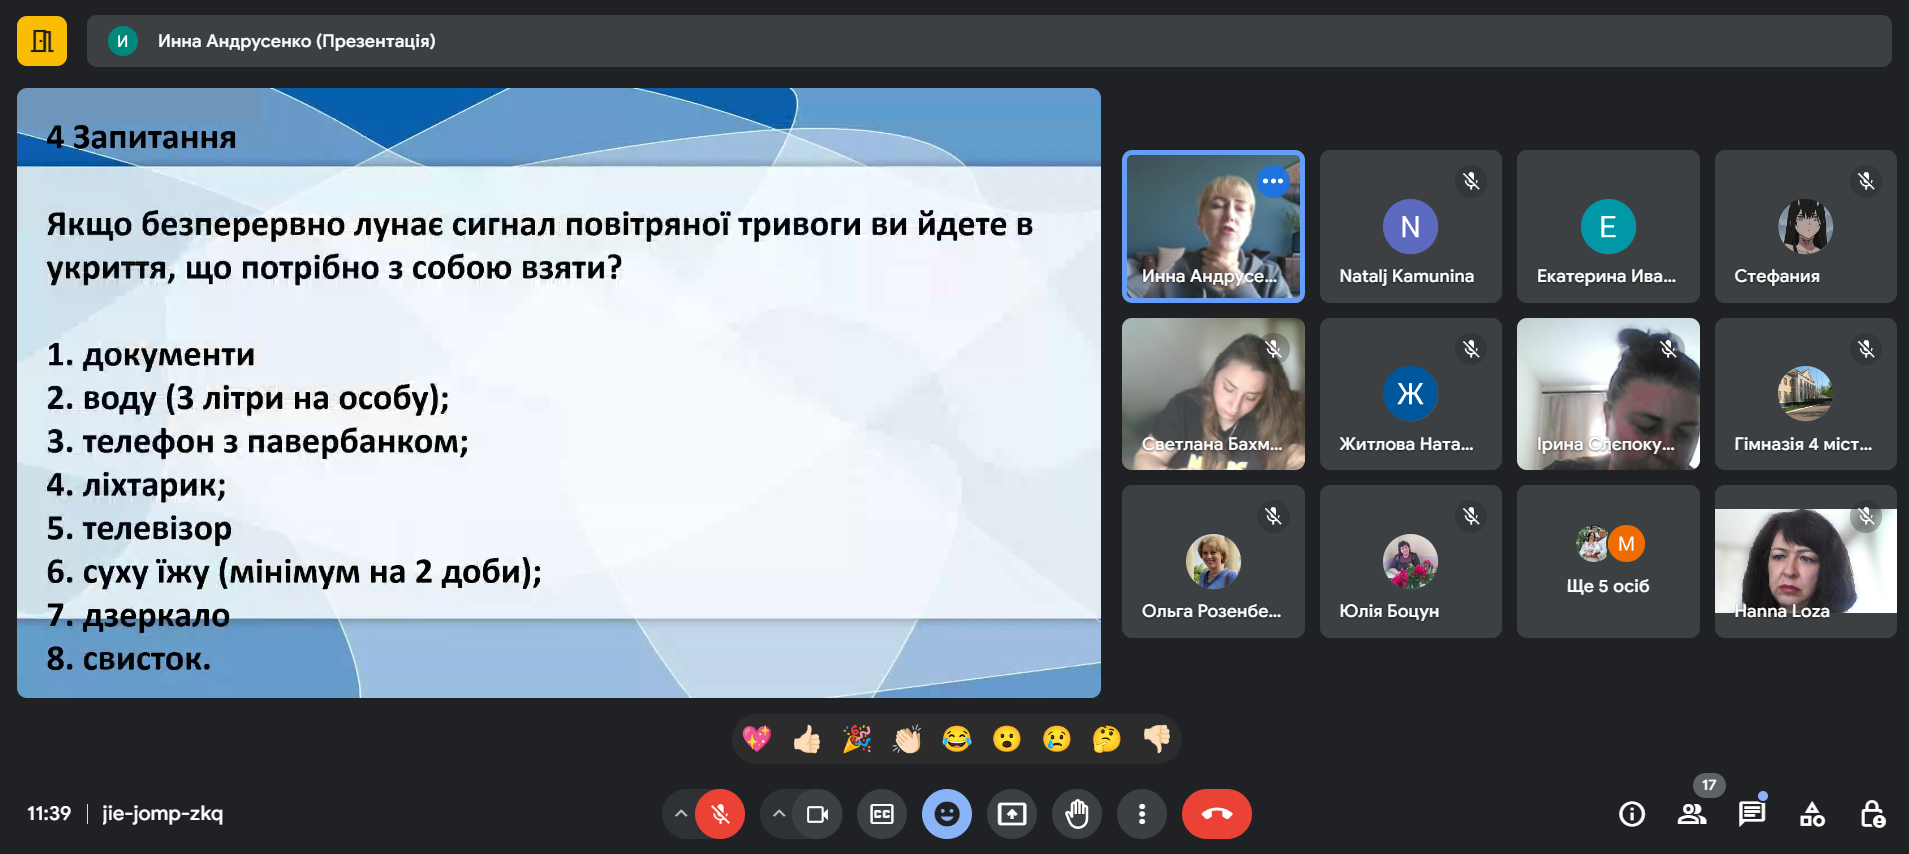1909x854 pixels.
Task: Select Hanna Loza's video thumbnail
Action: tap(1805, 561)
